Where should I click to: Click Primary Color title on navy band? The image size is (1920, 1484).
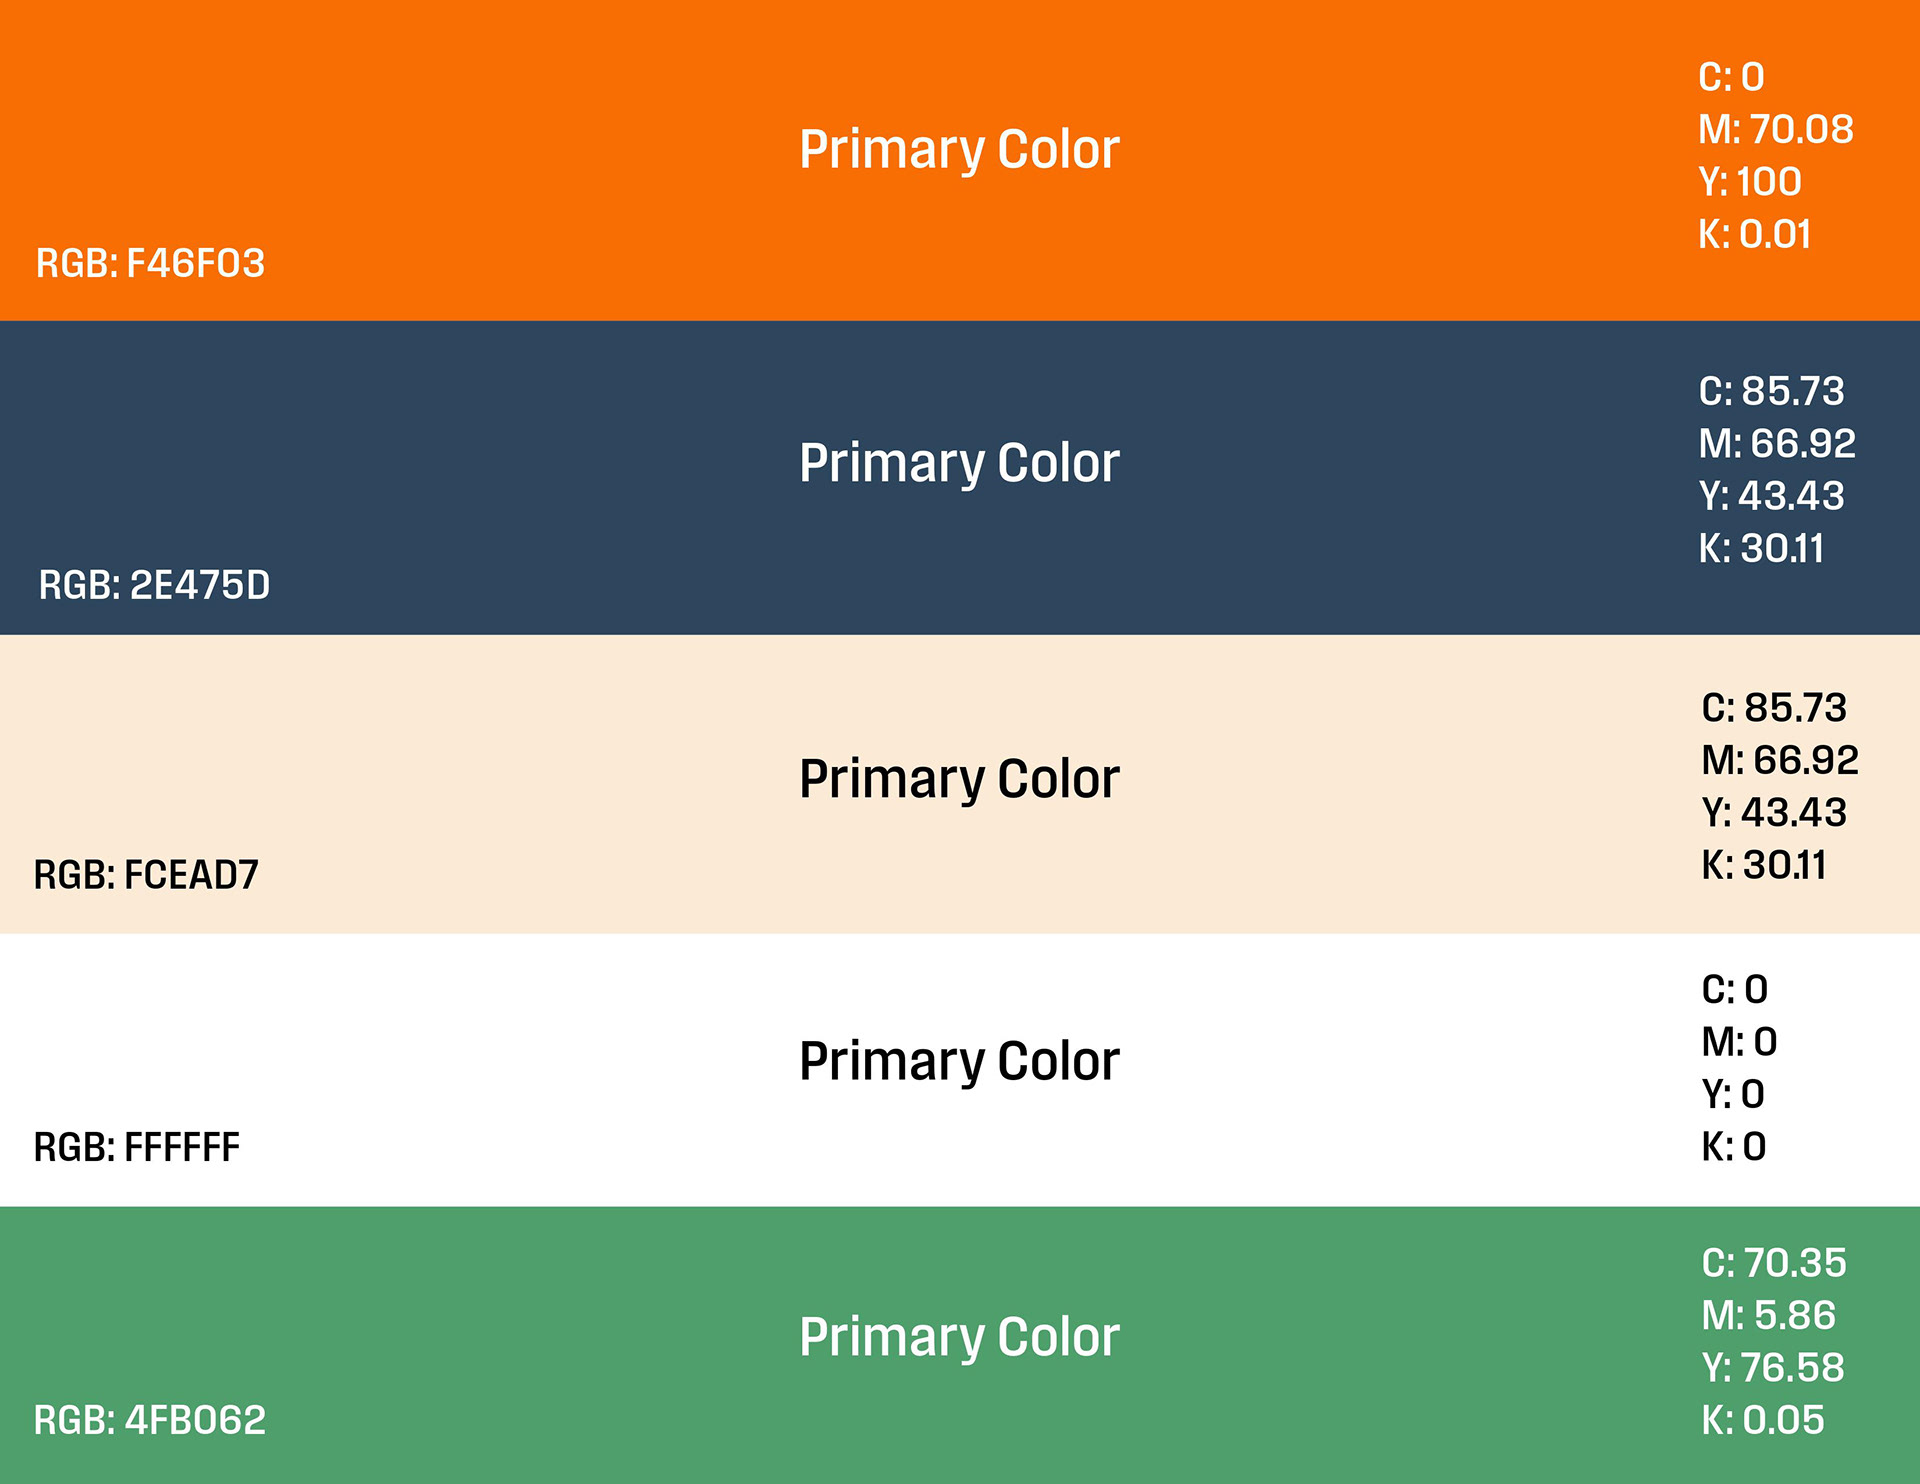pos(959,463)
